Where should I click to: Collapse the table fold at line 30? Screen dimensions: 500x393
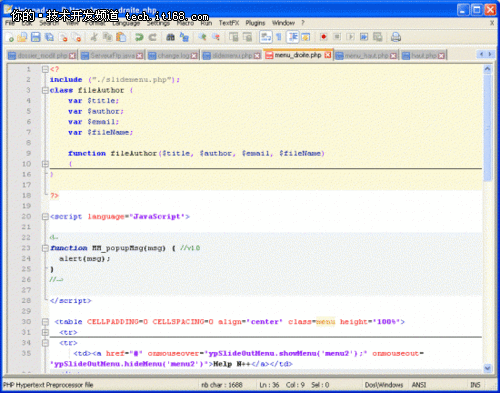pos(45,322)
